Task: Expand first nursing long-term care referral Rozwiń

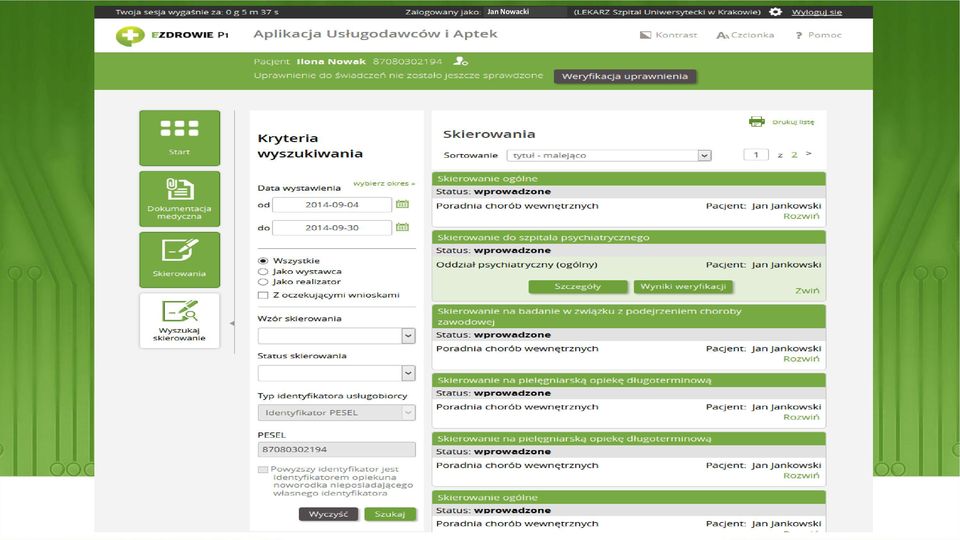Action: point(801,417)
